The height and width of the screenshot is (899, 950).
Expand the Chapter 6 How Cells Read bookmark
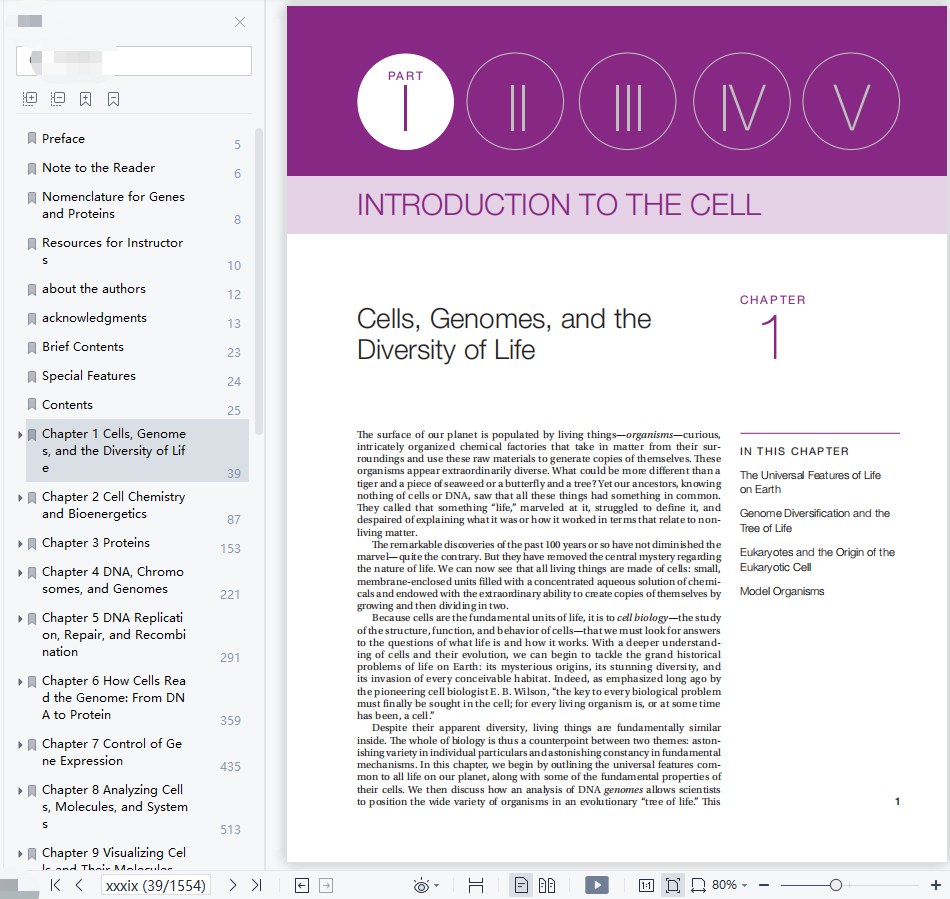point(20,682)
